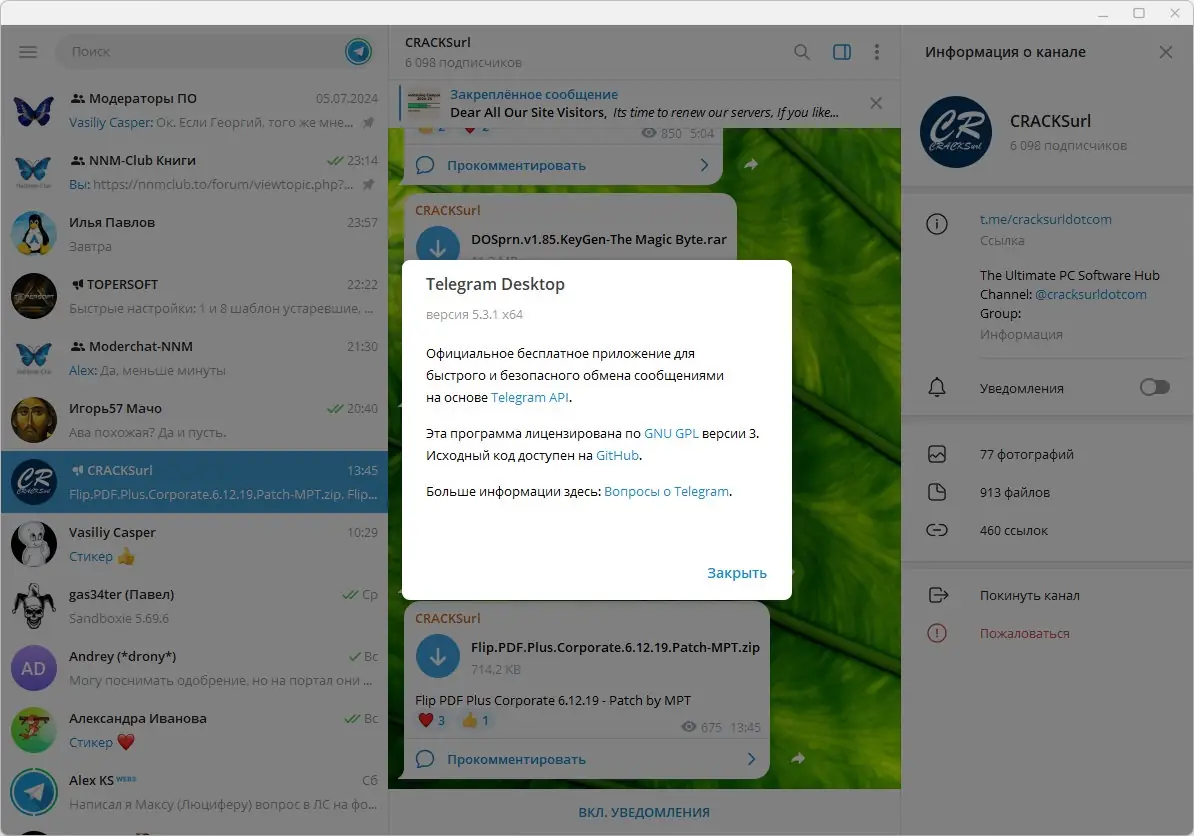Toggle the right info side panel
Image resolution: width=1194 pixels, height=836 pixels.
(841, 52)
